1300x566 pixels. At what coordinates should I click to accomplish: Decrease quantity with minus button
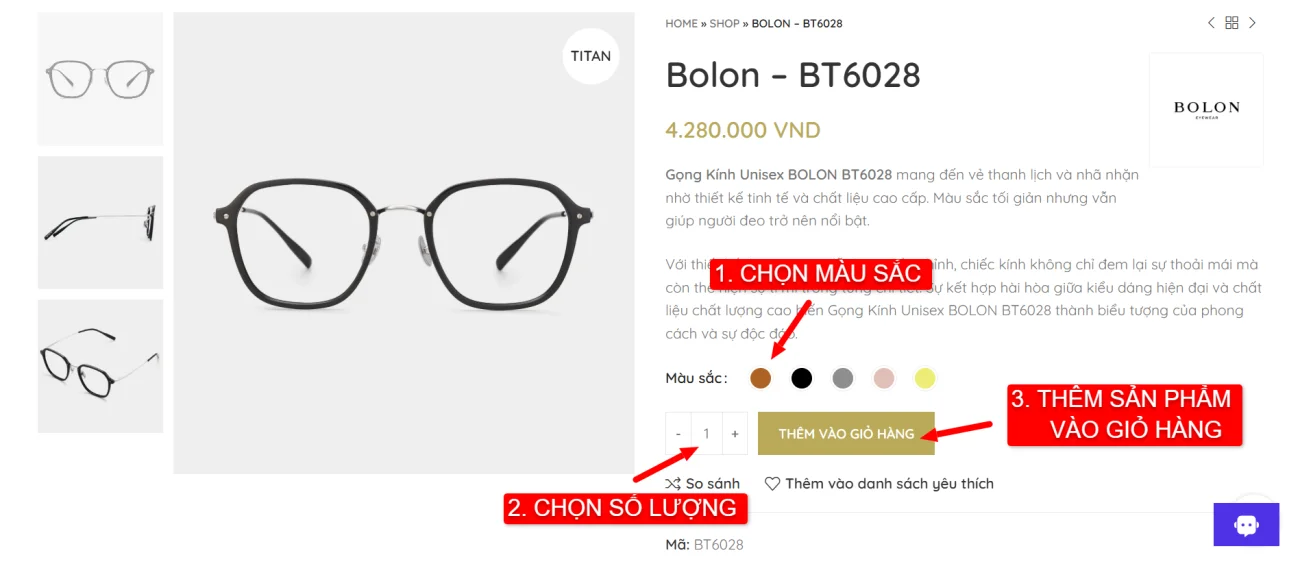coord(678,433)
